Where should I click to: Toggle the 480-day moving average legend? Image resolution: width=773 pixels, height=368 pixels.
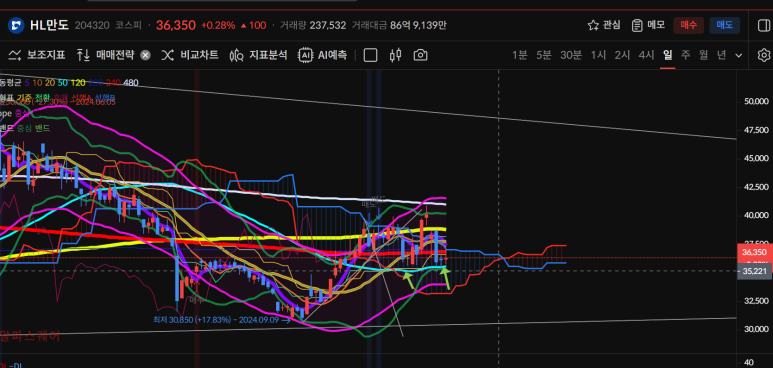point(131,83)
